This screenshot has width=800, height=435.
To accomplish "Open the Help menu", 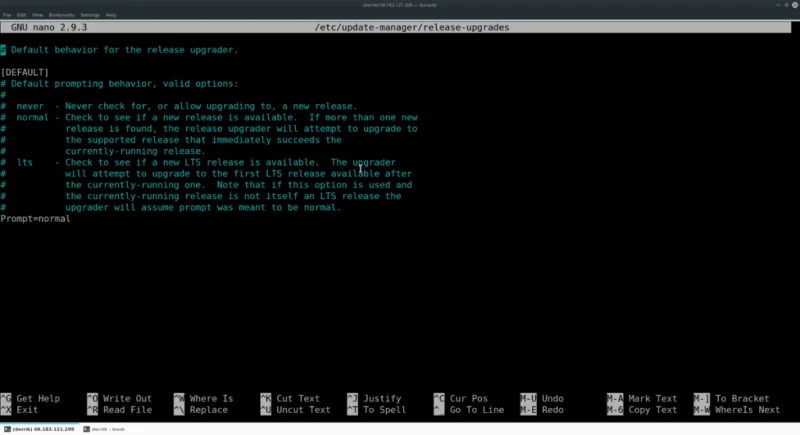I will click(111, 15).
